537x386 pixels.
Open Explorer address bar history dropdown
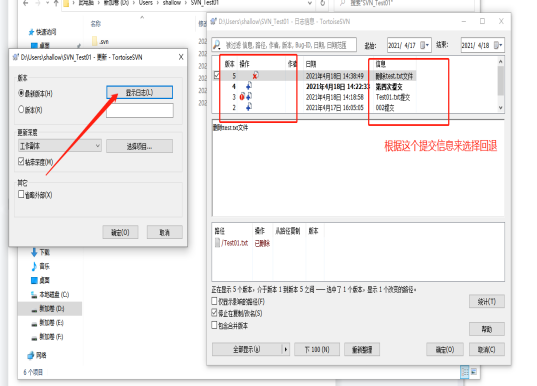coord(310,3)
